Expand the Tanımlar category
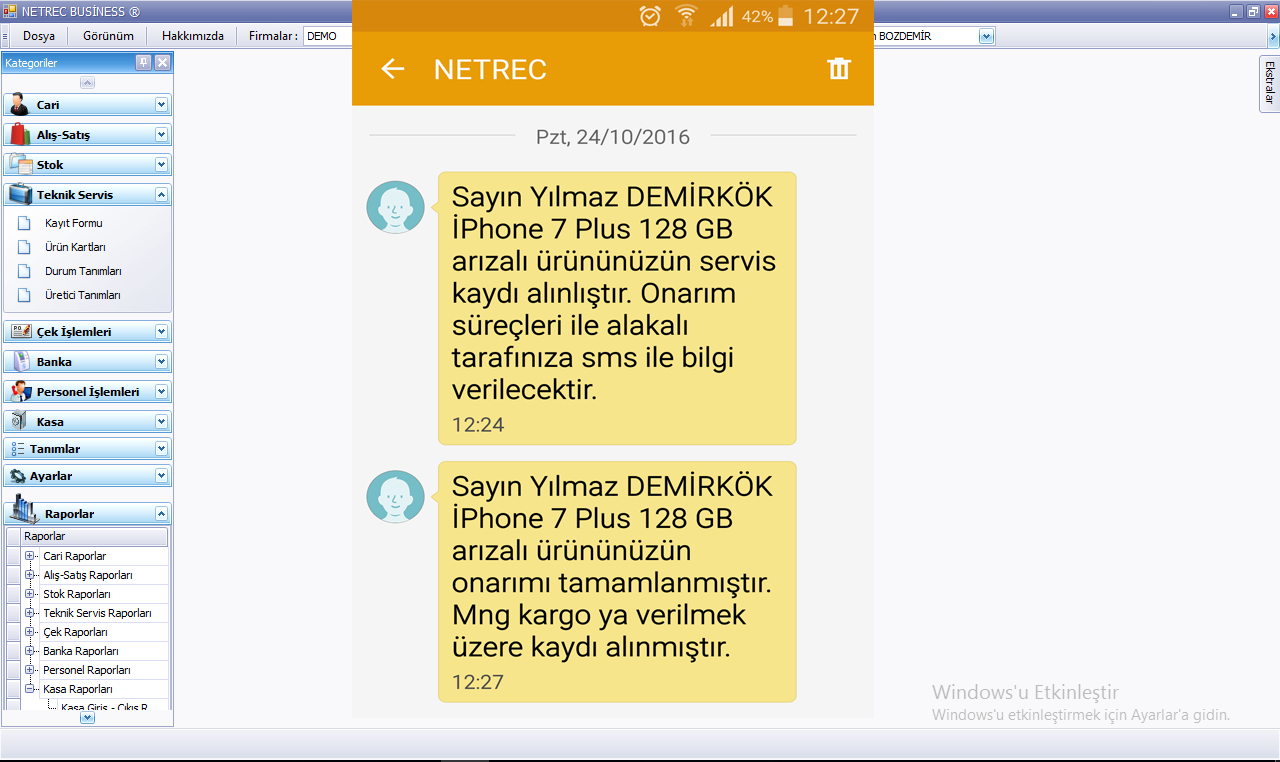 point(161,449)
